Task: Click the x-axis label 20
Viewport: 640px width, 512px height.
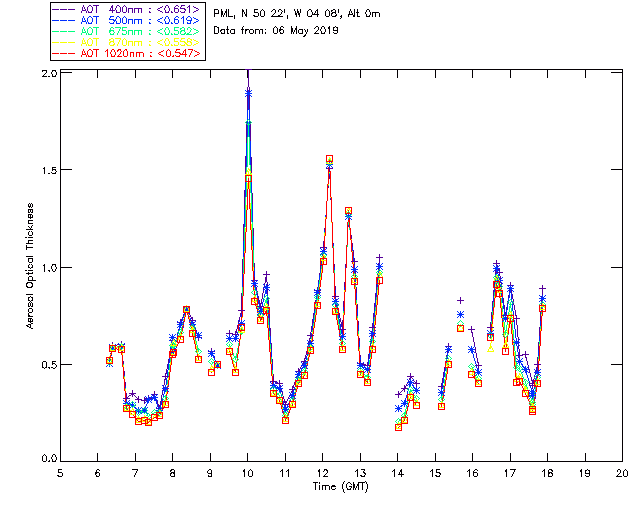Action: [x=622, y=473]
